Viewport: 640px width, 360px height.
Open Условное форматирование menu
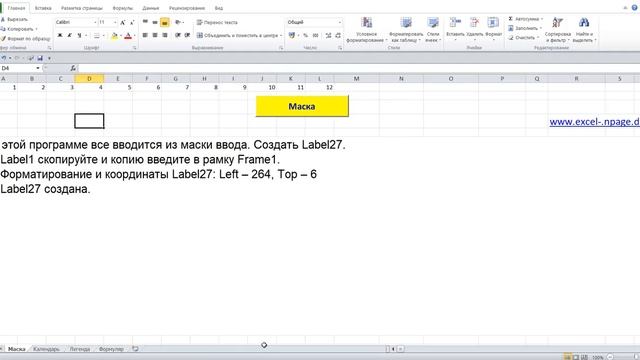tap(366, 29)
